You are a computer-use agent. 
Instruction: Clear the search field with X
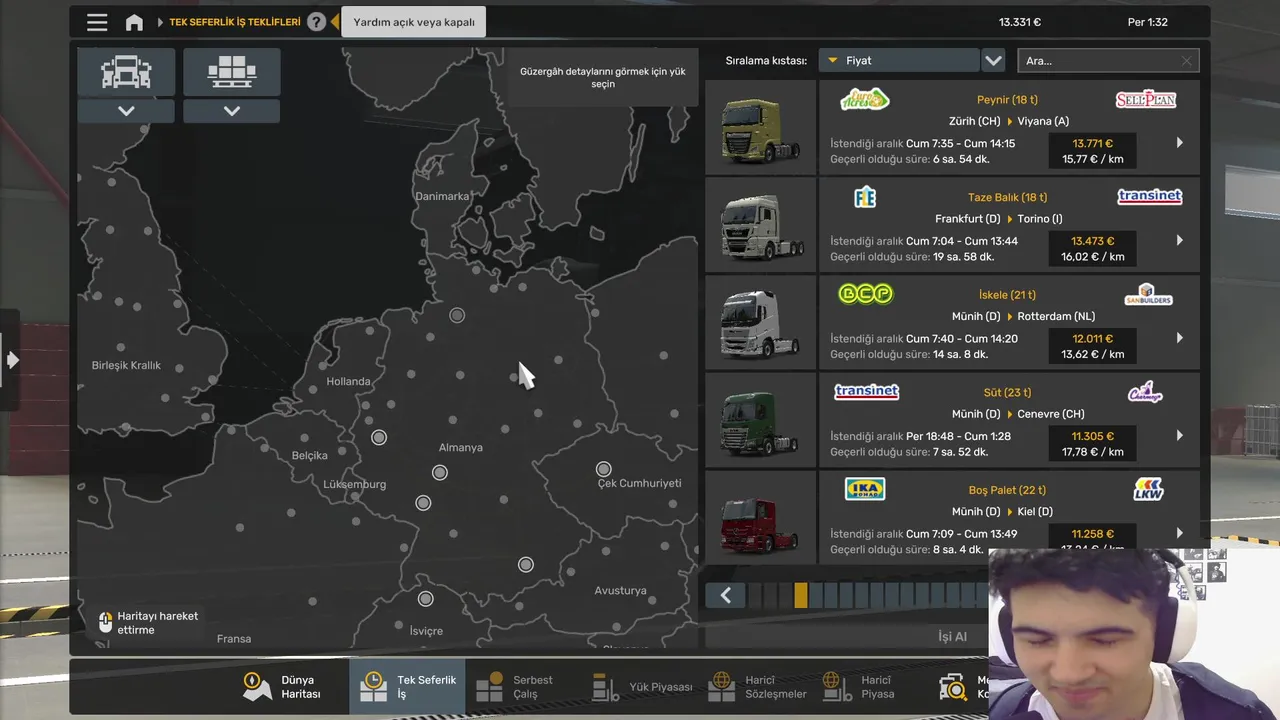click(1187, 61)
